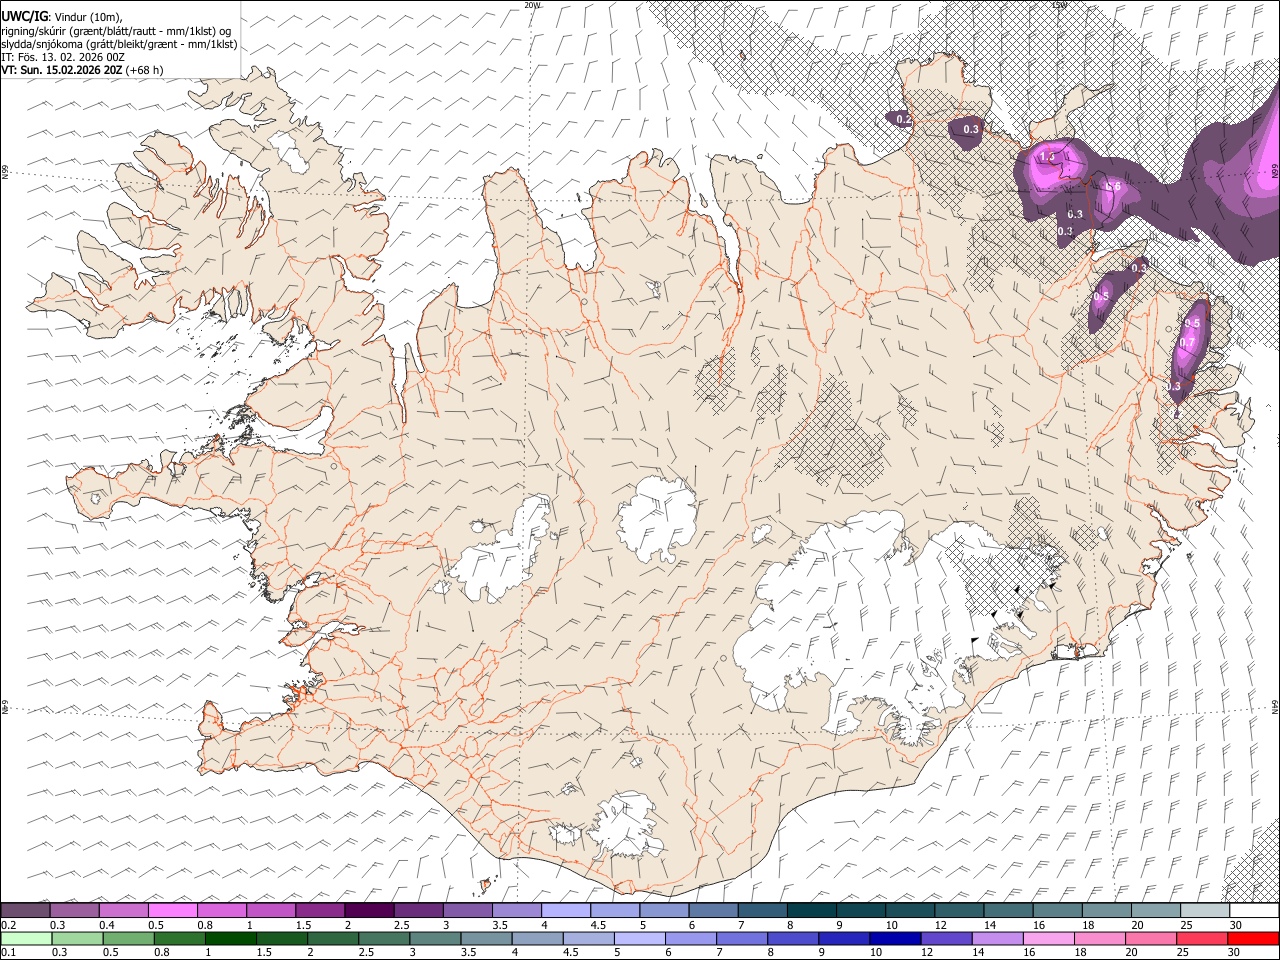Click the navy blue swatch between 10 and 12, bottom row

(894, 939)
